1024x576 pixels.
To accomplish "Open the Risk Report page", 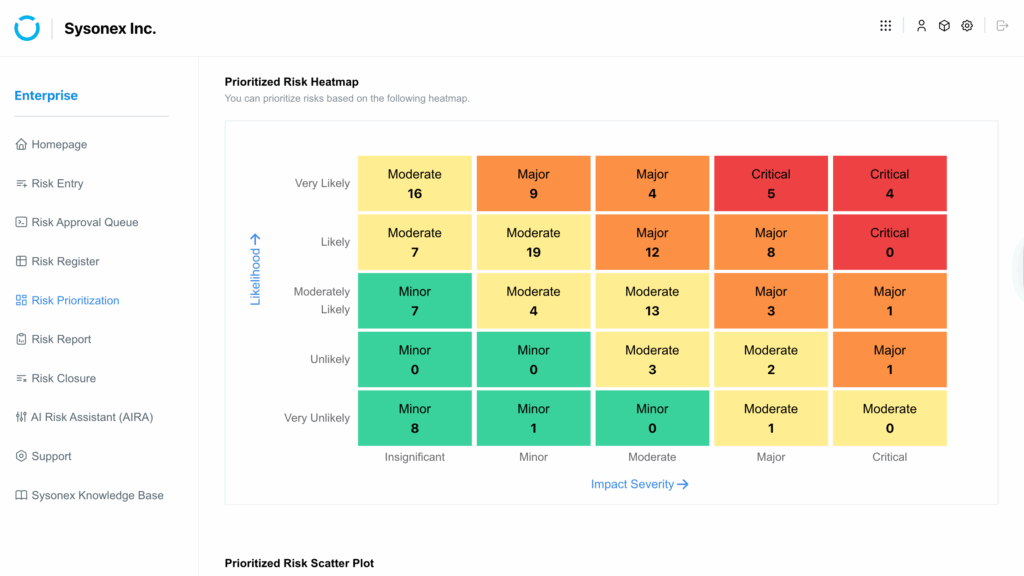I will [x=61, y=339].
